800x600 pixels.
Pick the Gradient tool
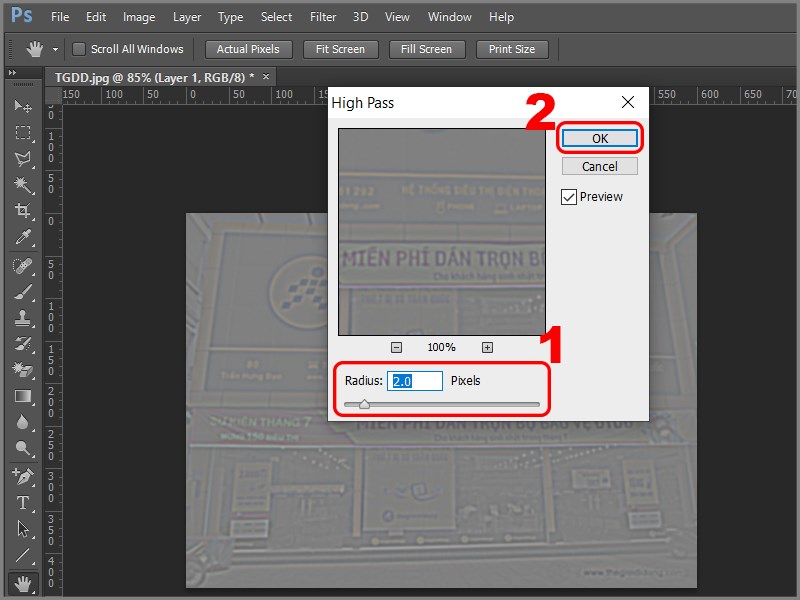[22, 396]
